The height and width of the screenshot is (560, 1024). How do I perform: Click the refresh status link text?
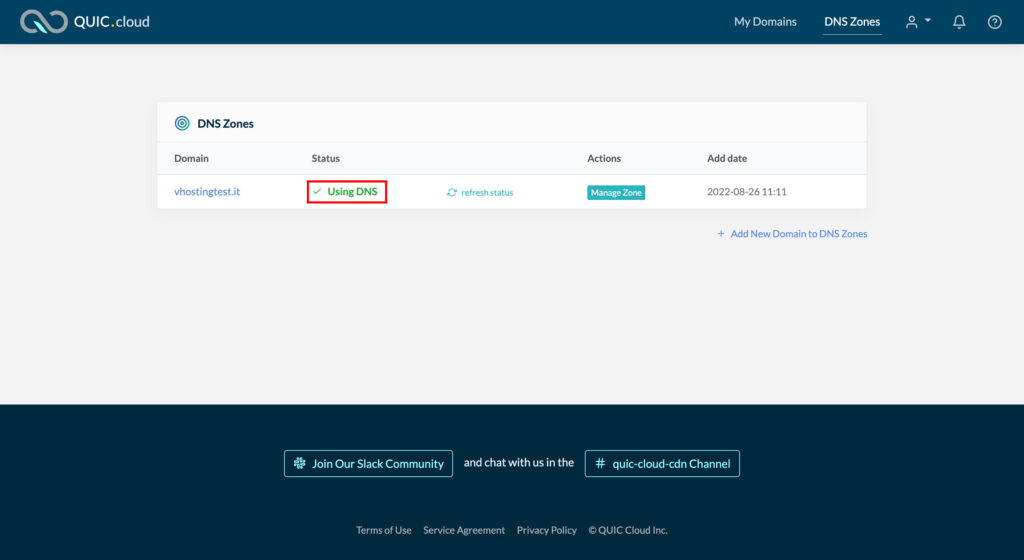[x=487, y=193]
